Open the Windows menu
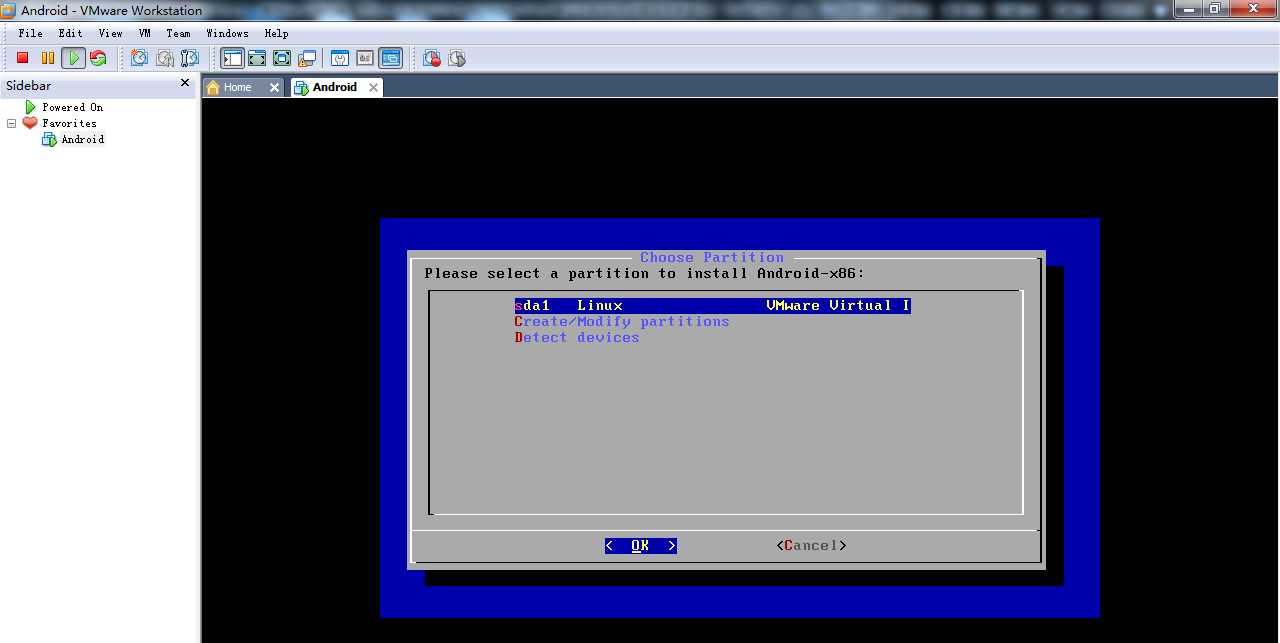Viewport: 1280px width, 643px height. tap(227, 33)
